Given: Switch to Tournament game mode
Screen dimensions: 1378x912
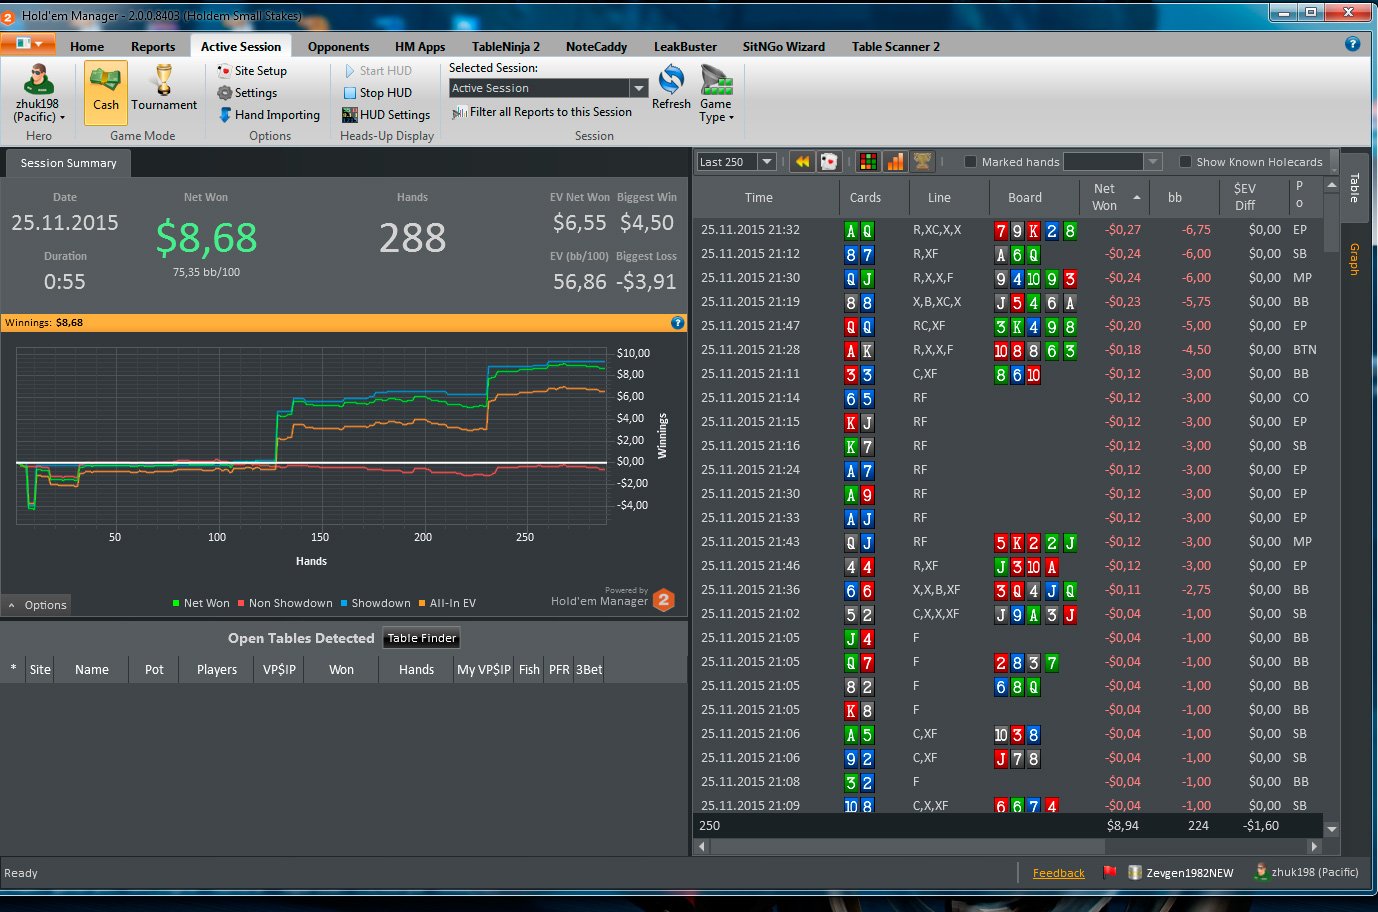Looking at the screenshot, I should tap(164, 88).
